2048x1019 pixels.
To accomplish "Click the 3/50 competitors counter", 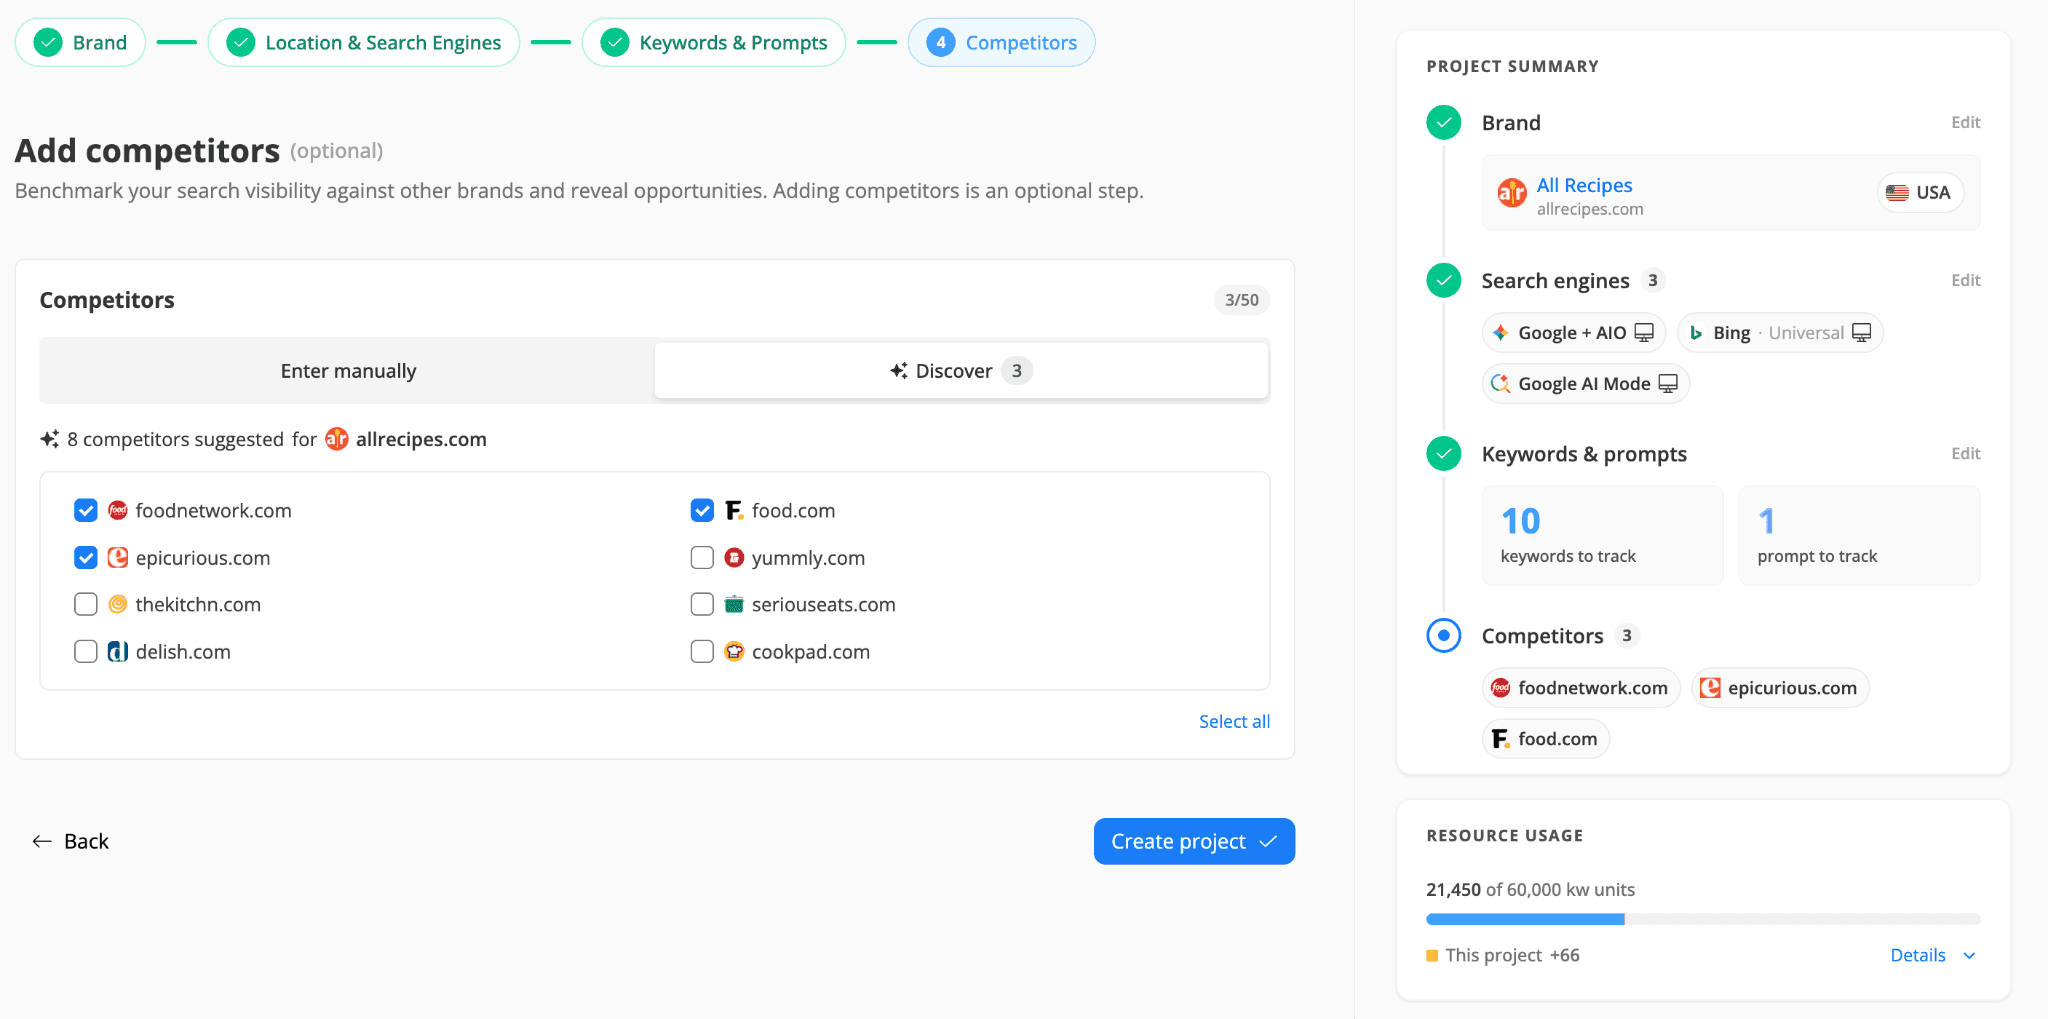I will [1242, 300].
